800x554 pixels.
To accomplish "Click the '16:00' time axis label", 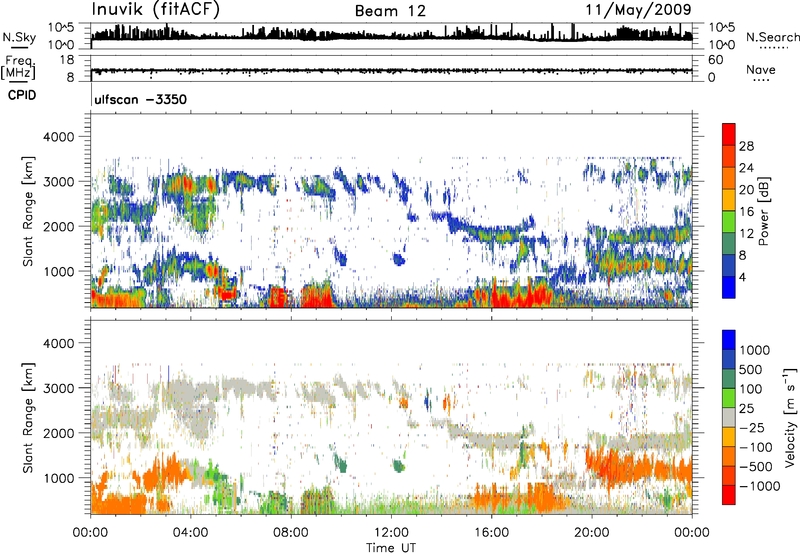I will pyautogui.click(x=491, y=533).
